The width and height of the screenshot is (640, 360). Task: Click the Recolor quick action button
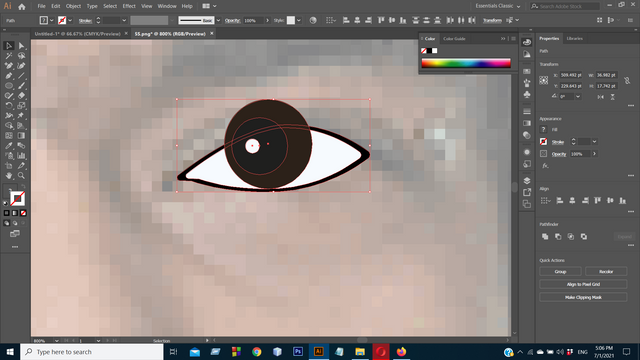(x=606, y=271)
